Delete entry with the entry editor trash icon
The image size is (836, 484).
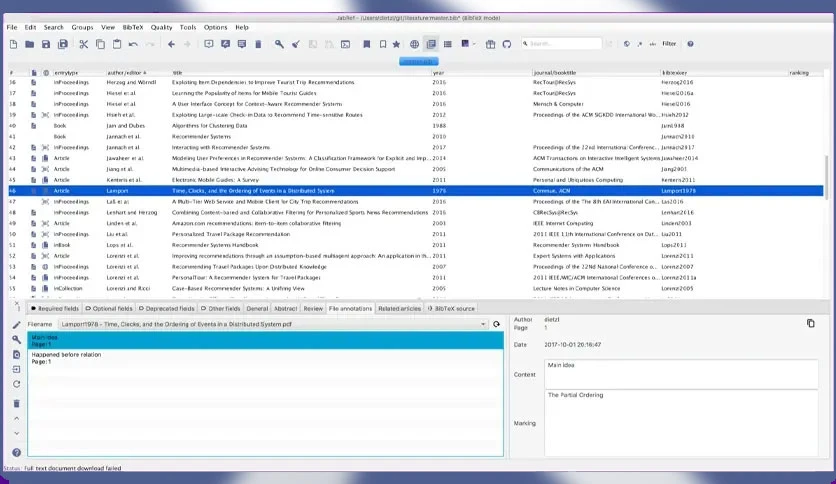[17, 404]
